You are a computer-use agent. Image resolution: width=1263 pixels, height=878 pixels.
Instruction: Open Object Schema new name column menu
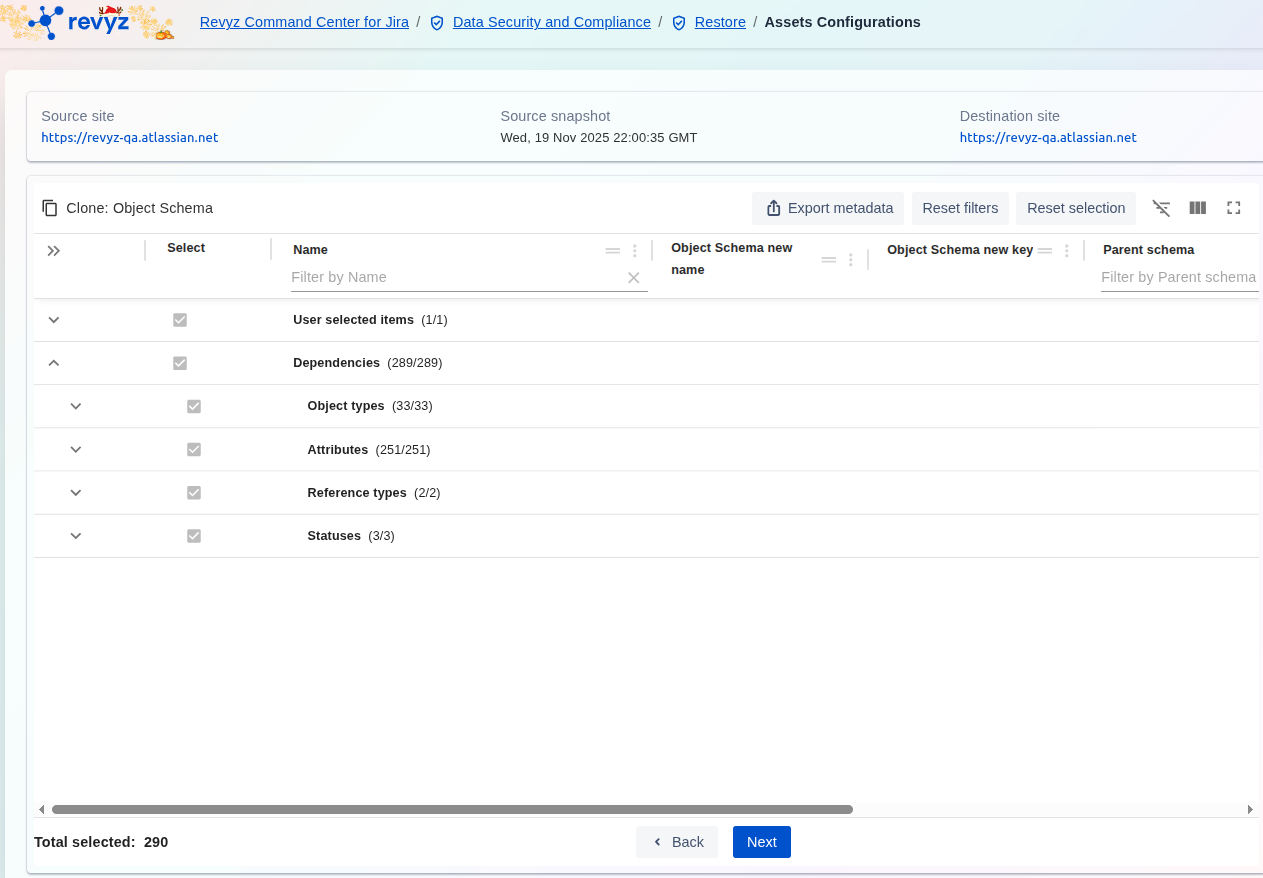(x=851, y=260)
